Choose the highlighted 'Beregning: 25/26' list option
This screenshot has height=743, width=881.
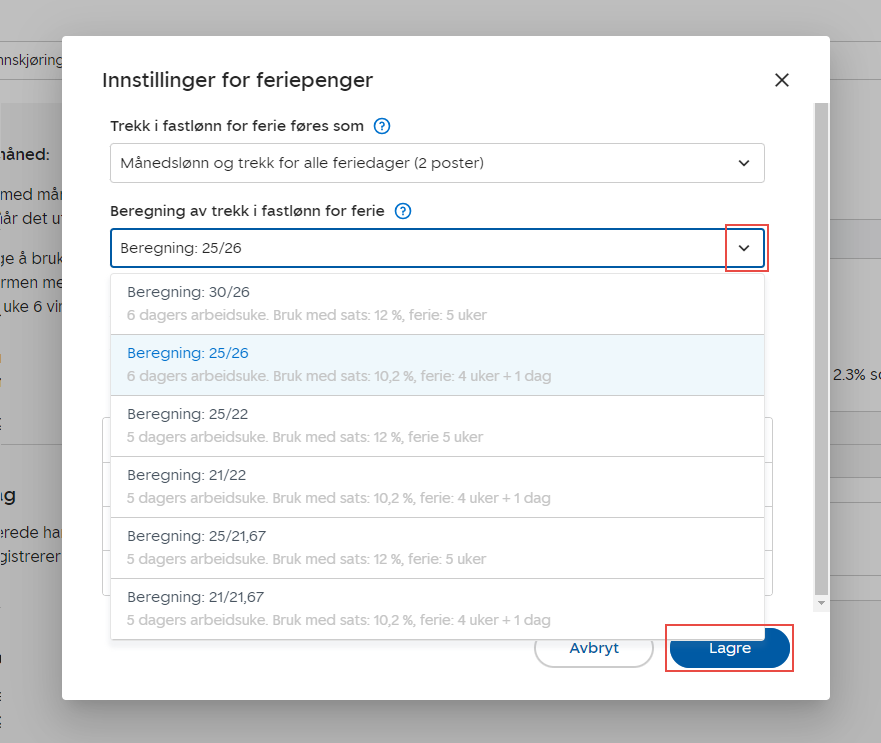[x=436, y=365]
